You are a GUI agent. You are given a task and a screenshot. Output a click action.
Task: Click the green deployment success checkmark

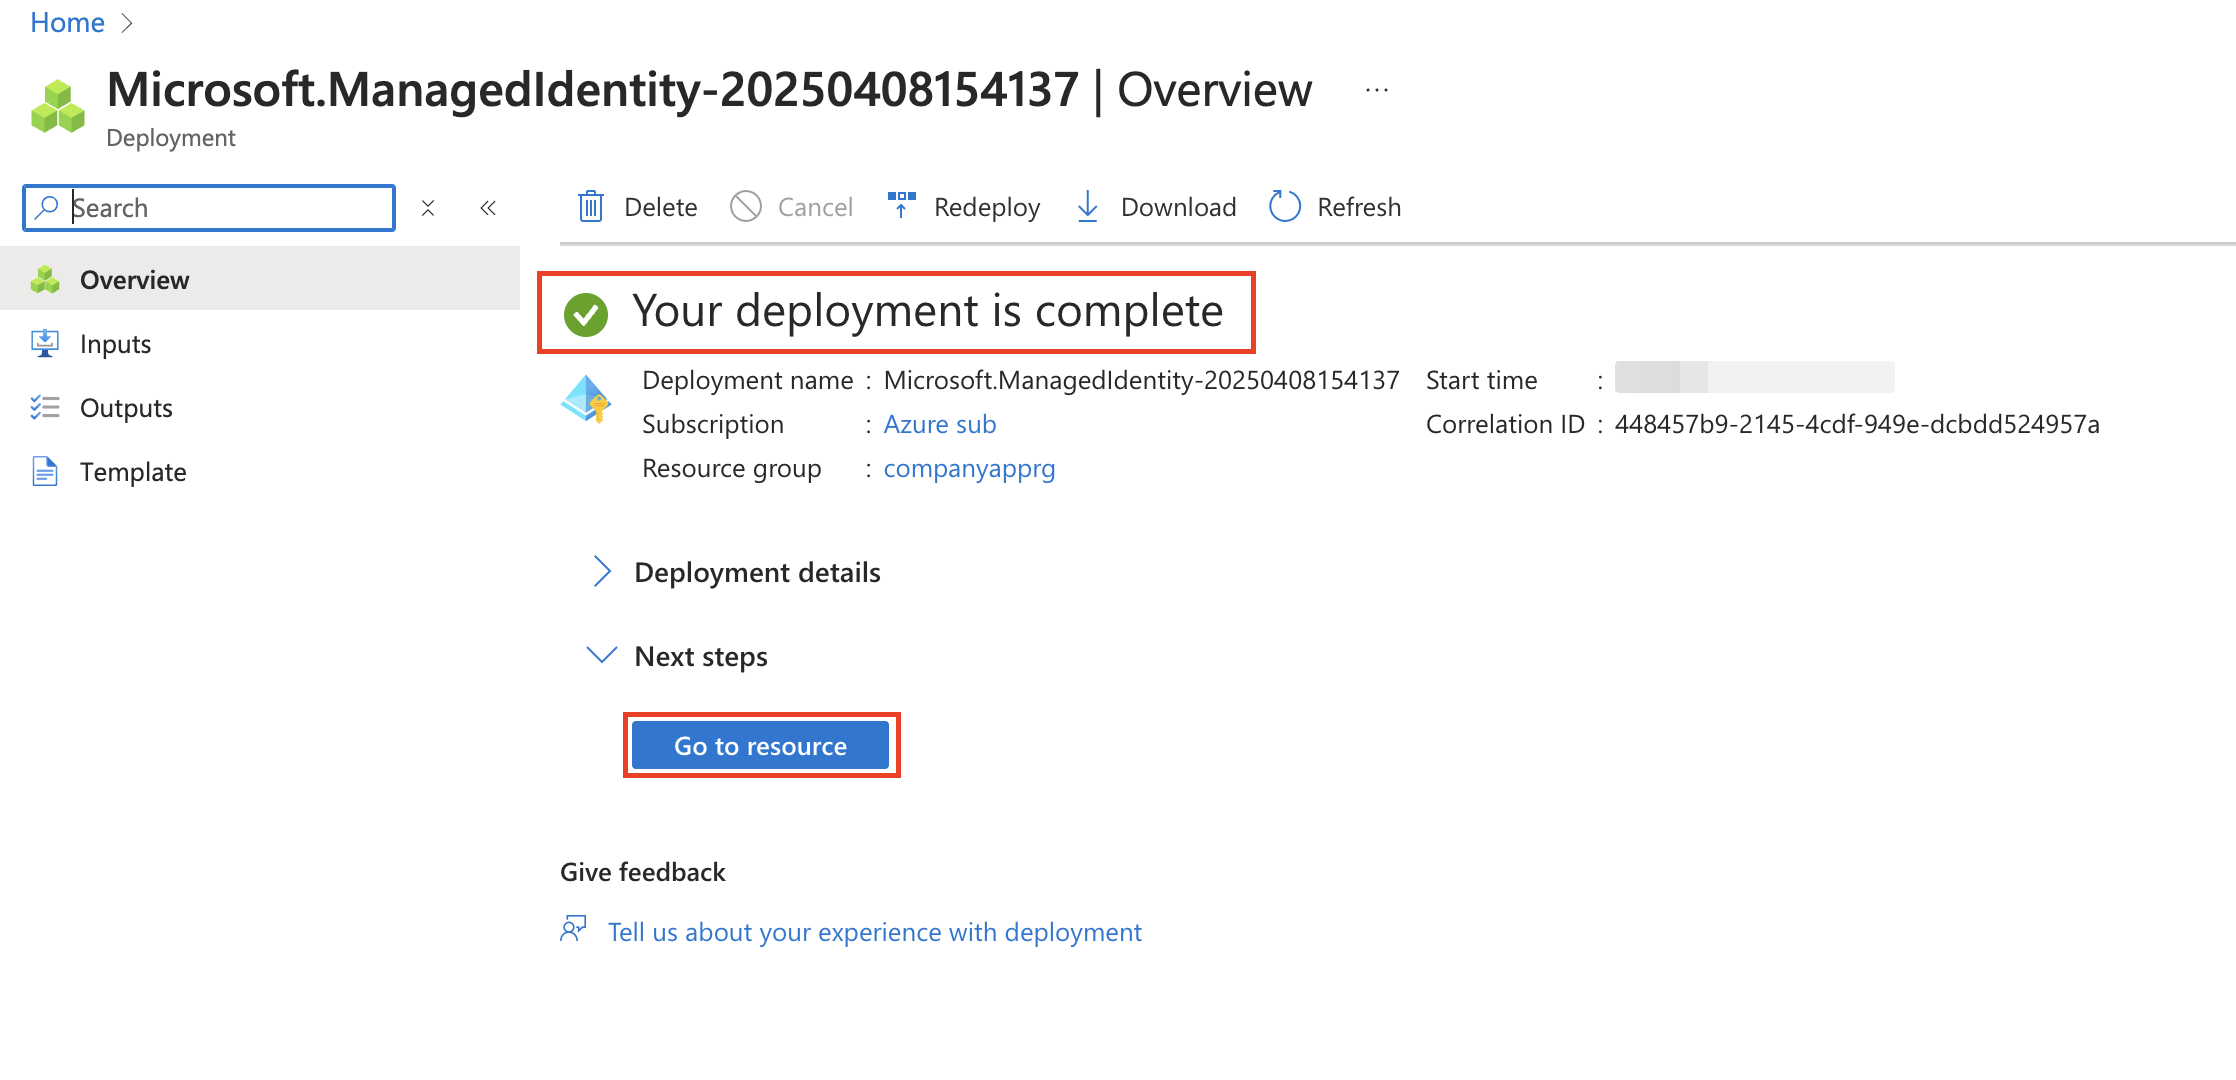586,314
